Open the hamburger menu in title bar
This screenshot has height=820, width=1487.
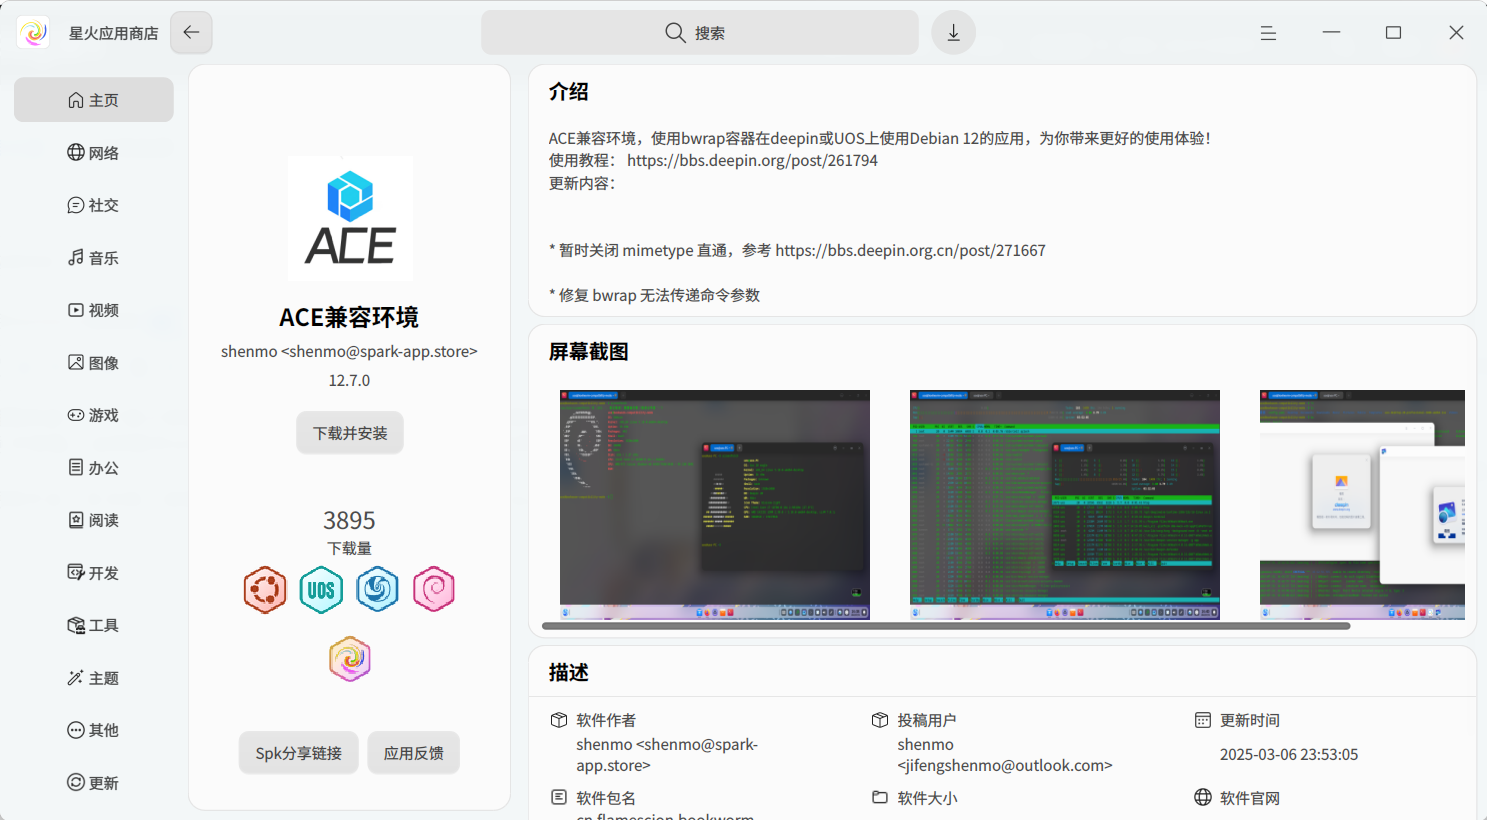(1268, 33)
